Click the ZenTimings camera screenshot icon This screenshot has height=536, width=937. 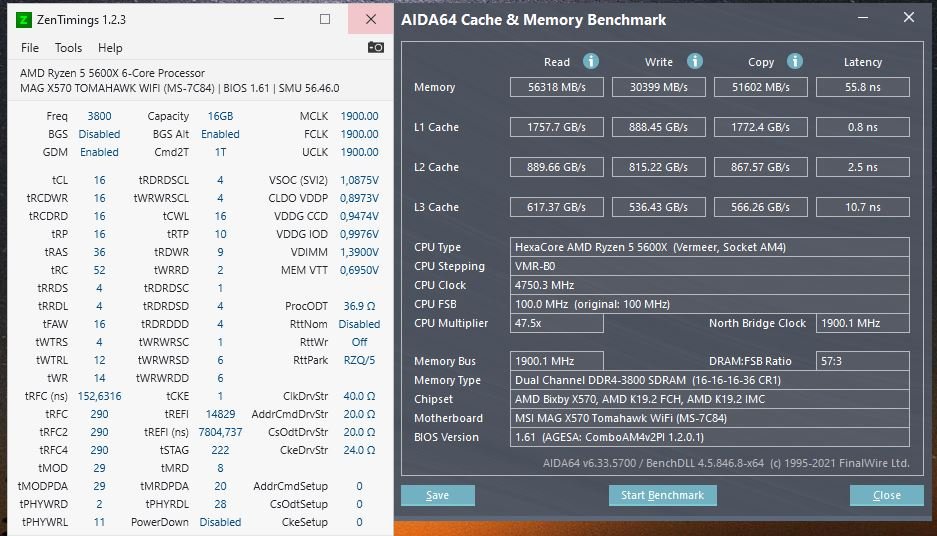pos(375,47)
